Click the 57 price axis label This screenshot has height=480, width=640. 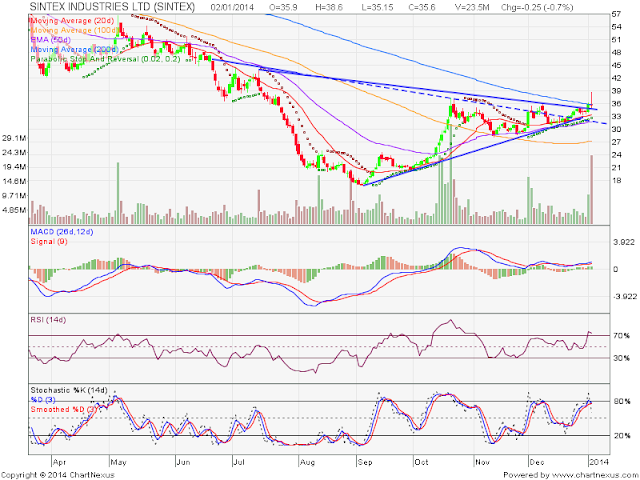tap(616, 14)
